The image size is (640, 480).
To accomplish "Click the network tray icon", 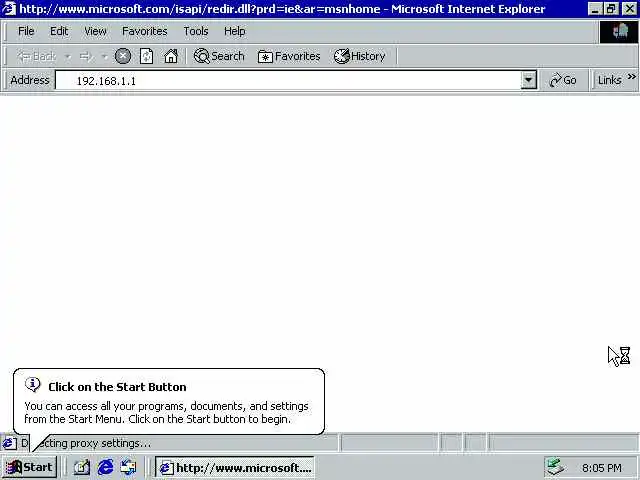I will coord(556,467).
